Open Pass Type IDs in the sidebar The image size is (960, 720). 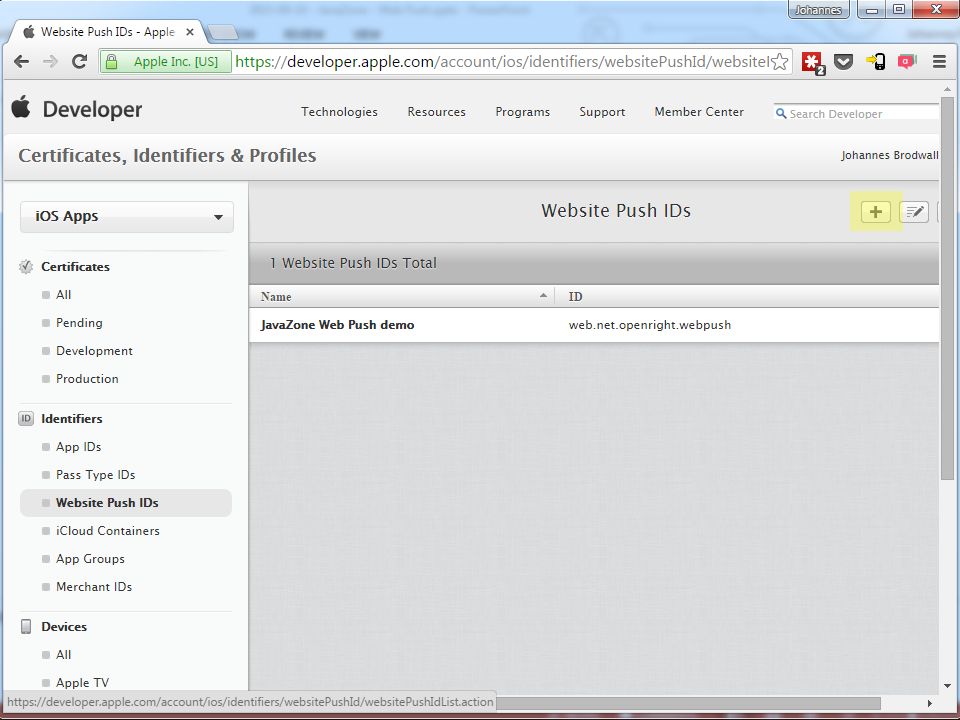(96, 475)
